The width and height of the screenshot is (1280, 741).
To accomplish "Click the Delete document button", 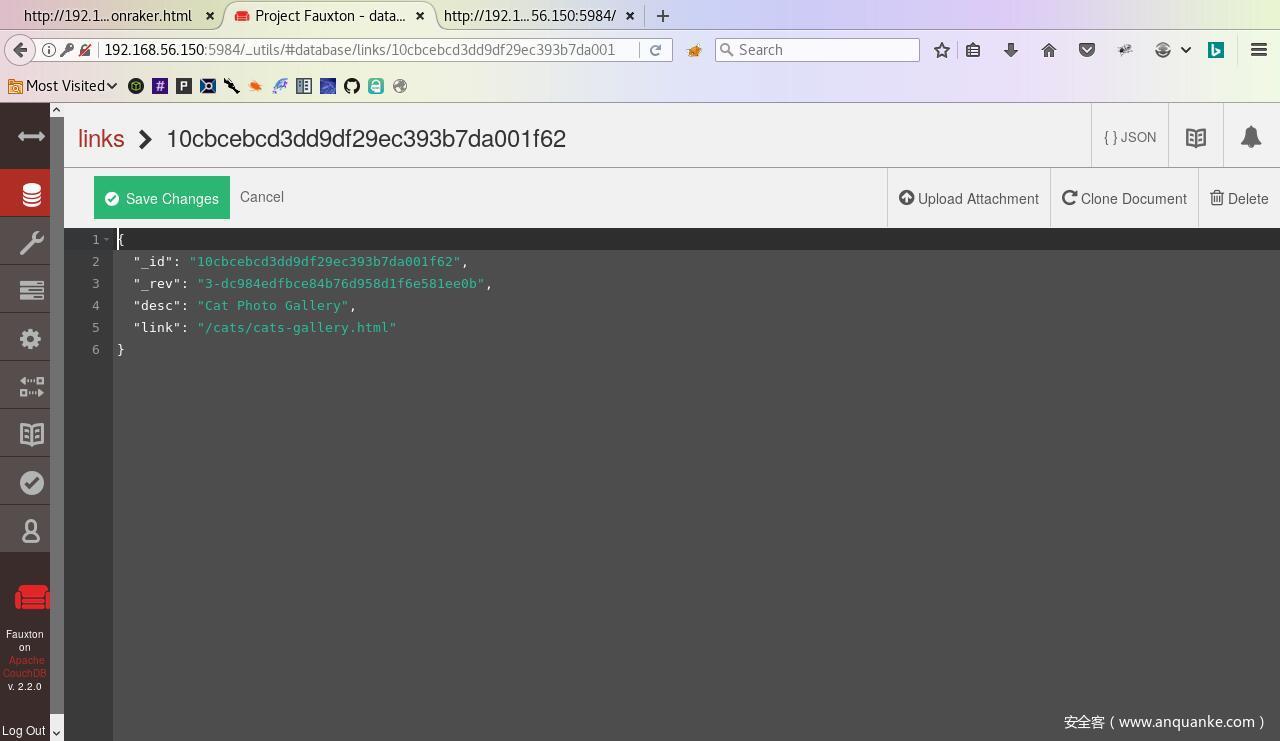I will click(x=1238, y=199).
